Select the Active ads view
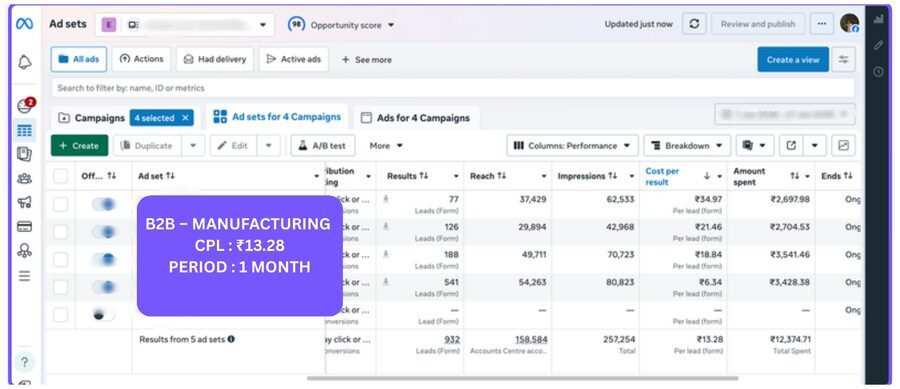Viewport: 900px width, 389px height. (x=293, y=59)
